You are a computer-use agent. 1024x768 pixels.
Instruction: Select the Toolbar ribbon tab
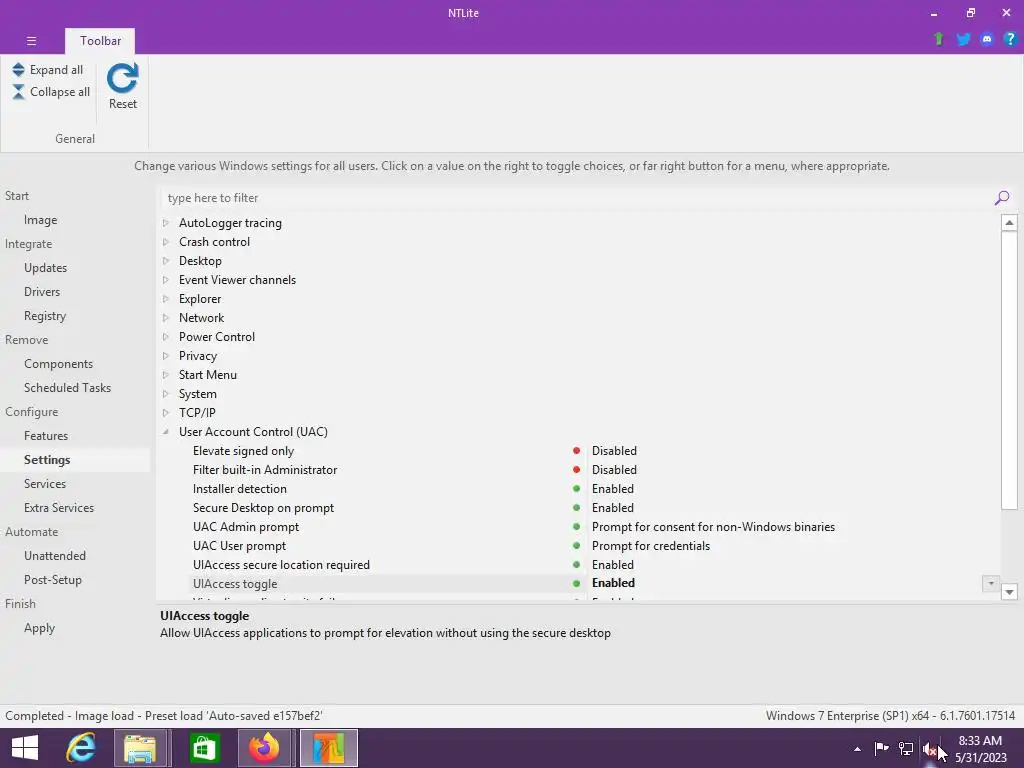coord(100,40)
